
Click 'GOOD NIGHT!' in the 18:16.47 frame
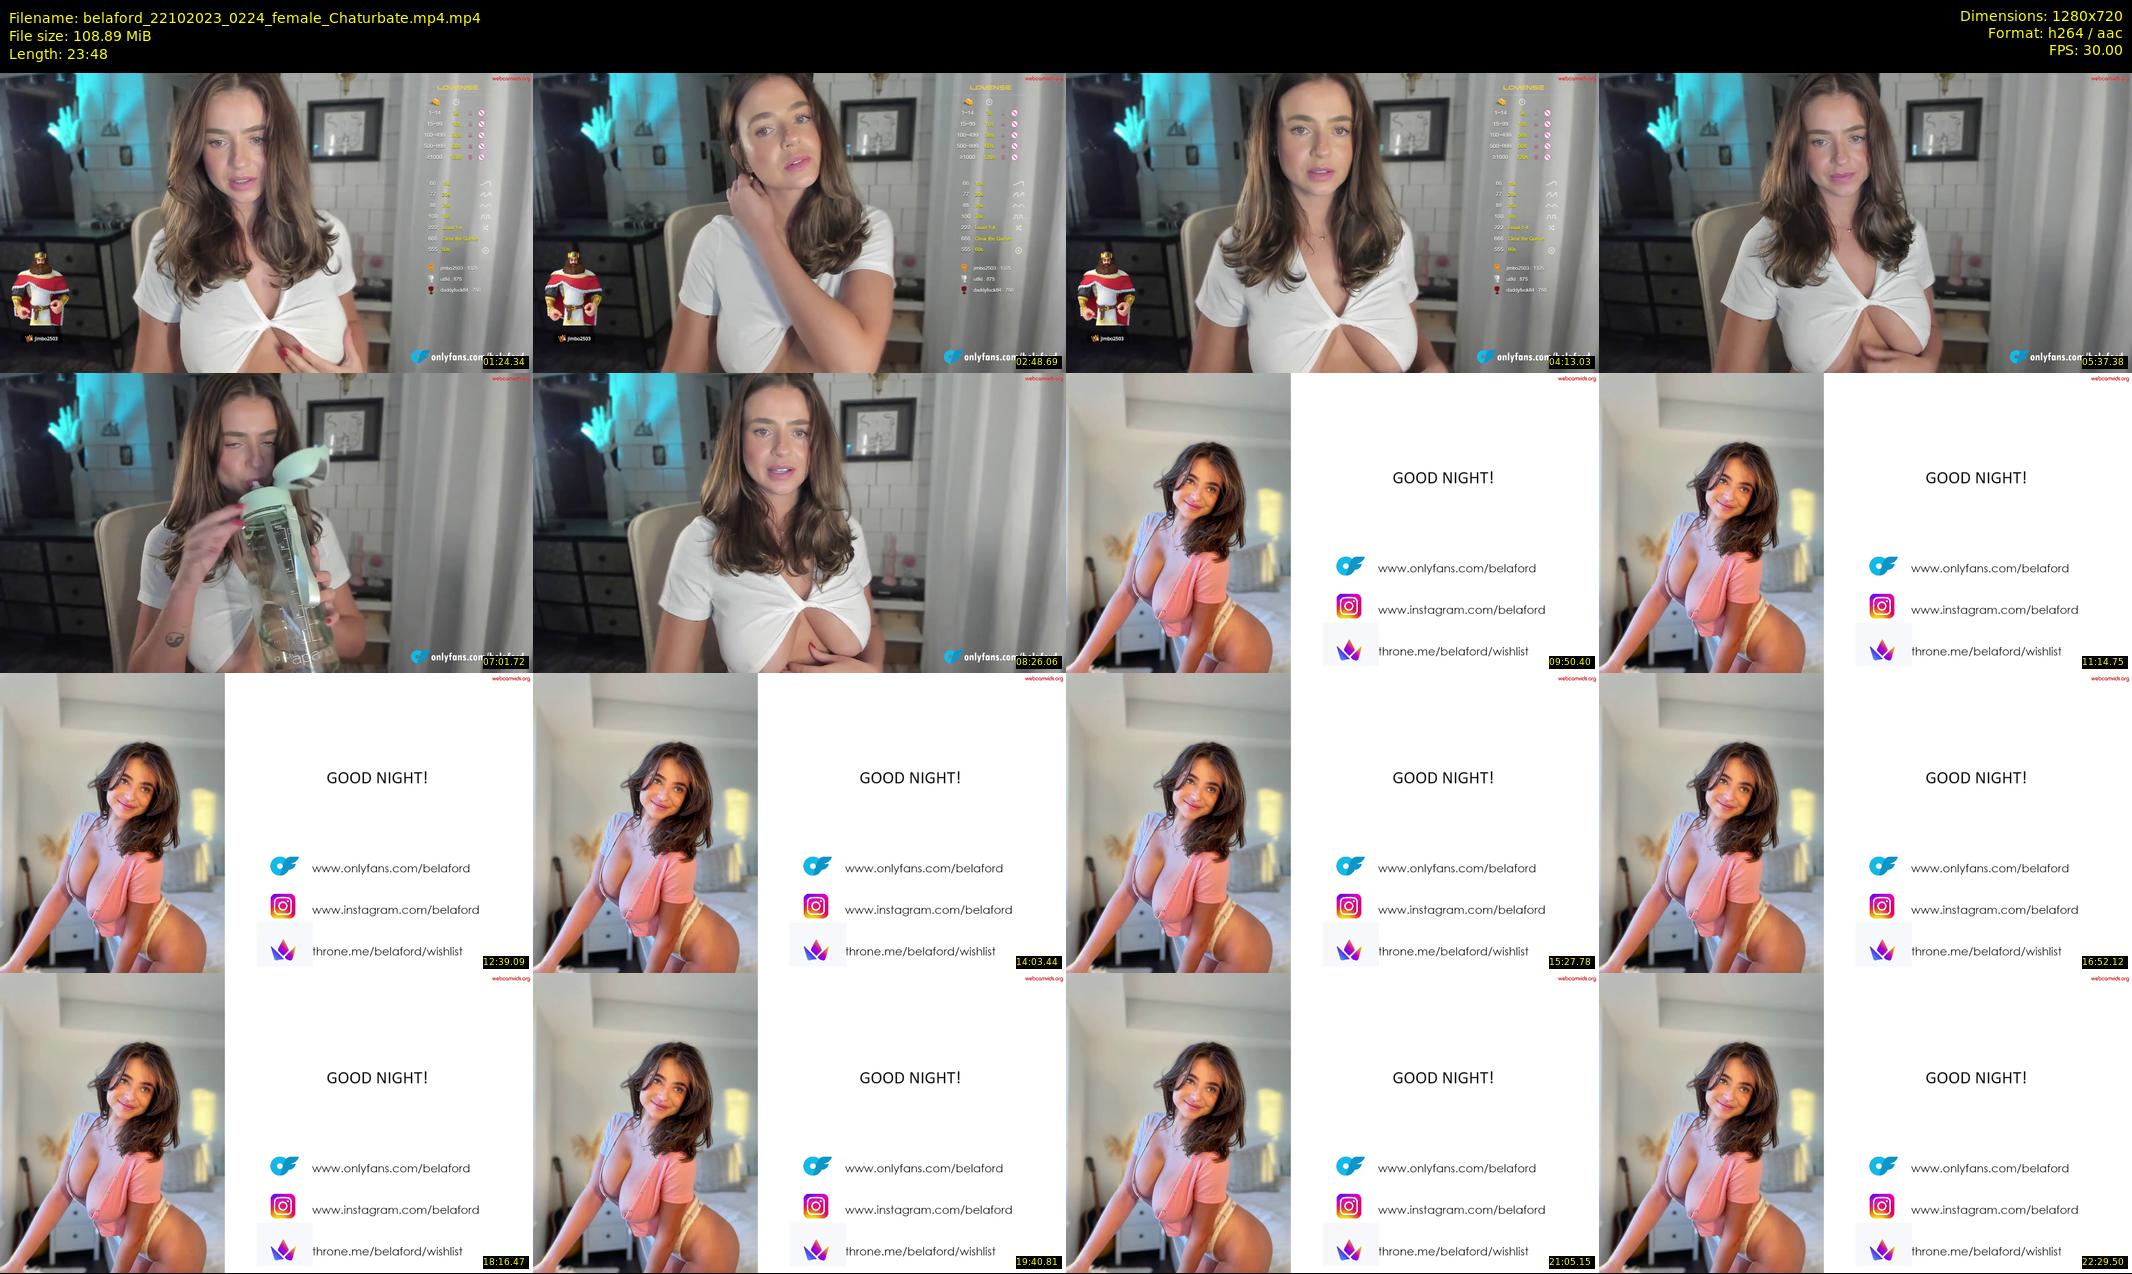point(377,1078)
